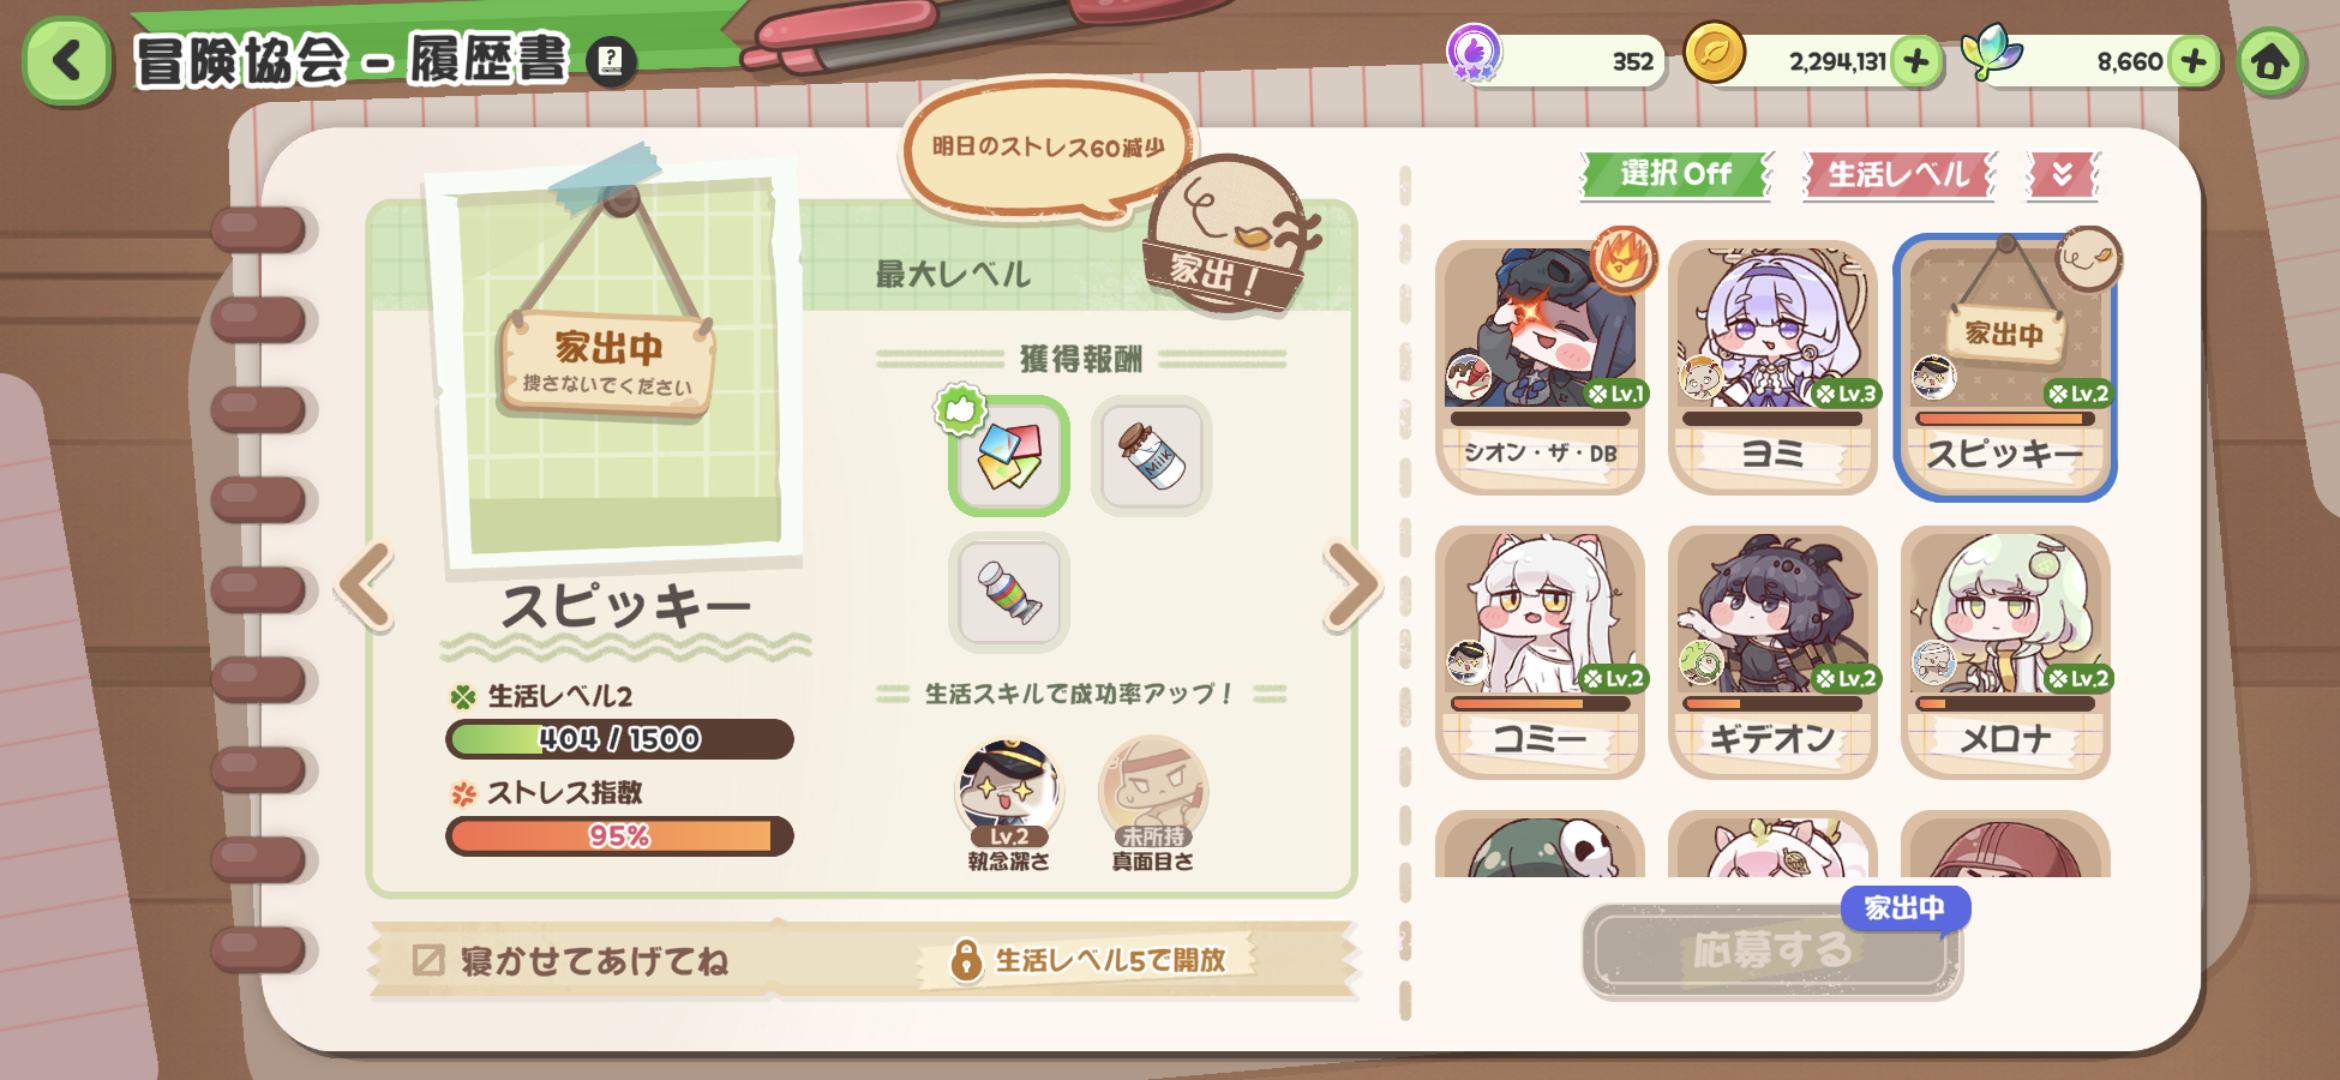Return home via the house icon
Screen dimensions: 2340x1080
(x=2270, y=62)
